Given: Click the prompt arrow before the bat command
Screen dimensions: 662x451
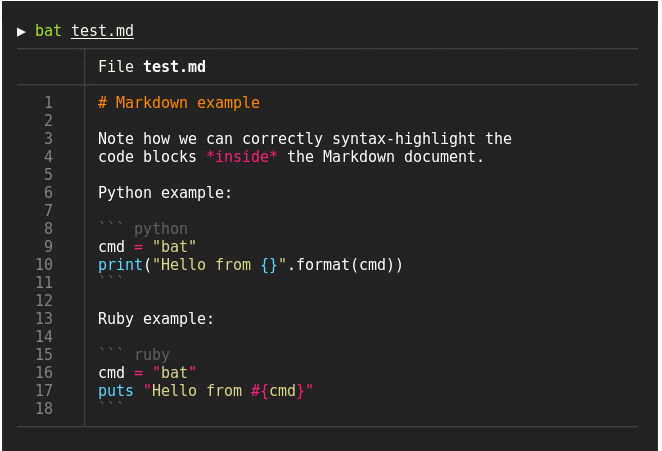Looking at the screenshot, I should 22,31.
